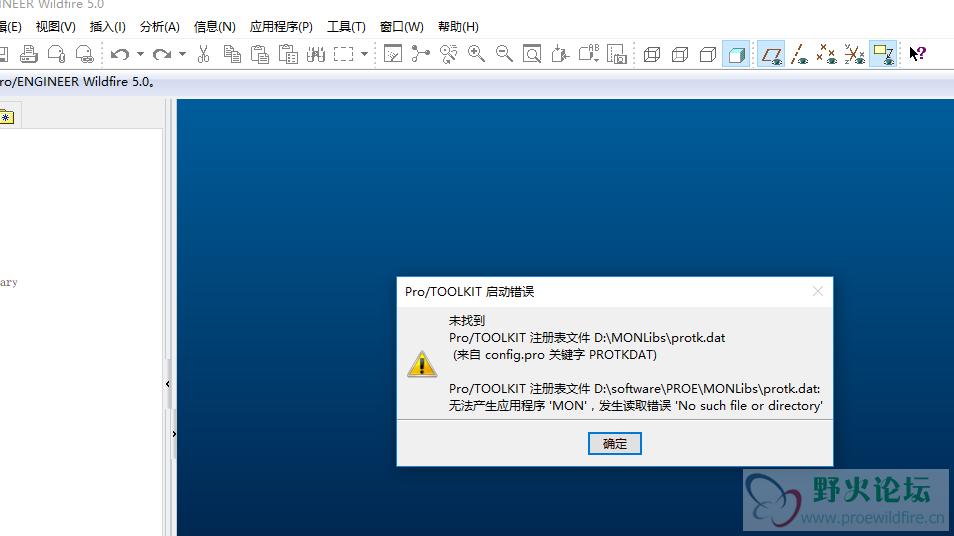Click the Find binoculars icon
This screenshot has height=536, width=954.
316,54
